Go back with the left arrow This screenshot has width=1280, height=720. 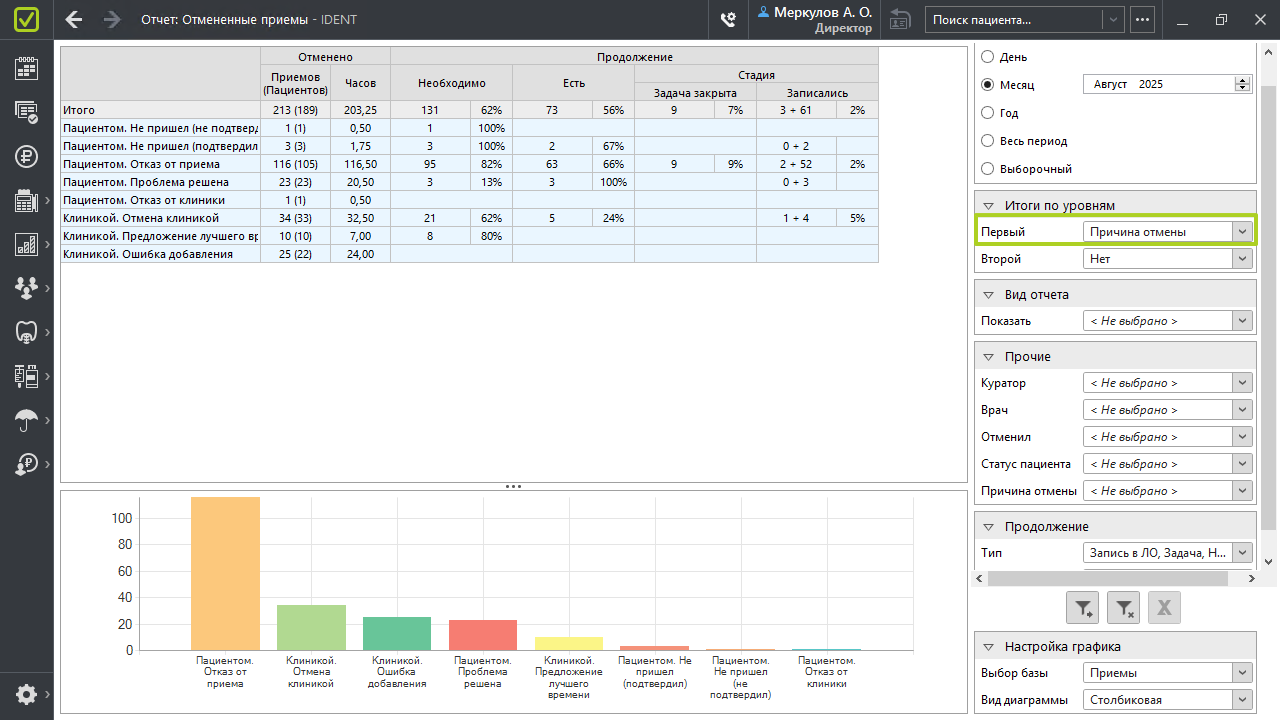point(74,19)
